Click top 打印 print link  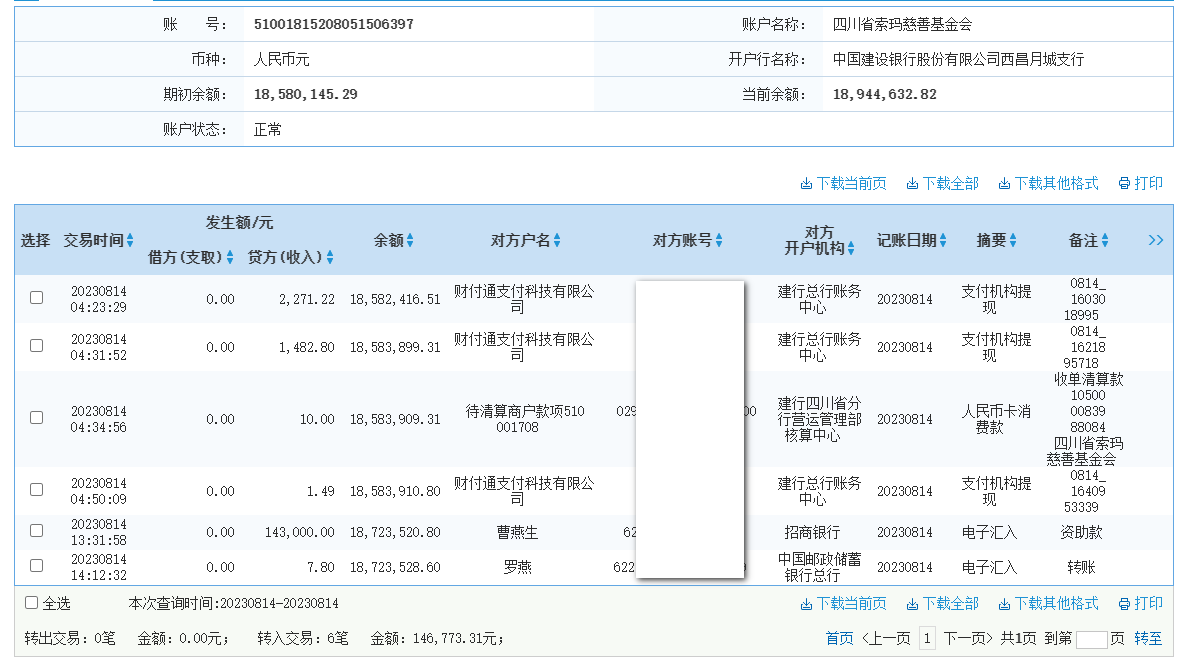(1140, 183)
